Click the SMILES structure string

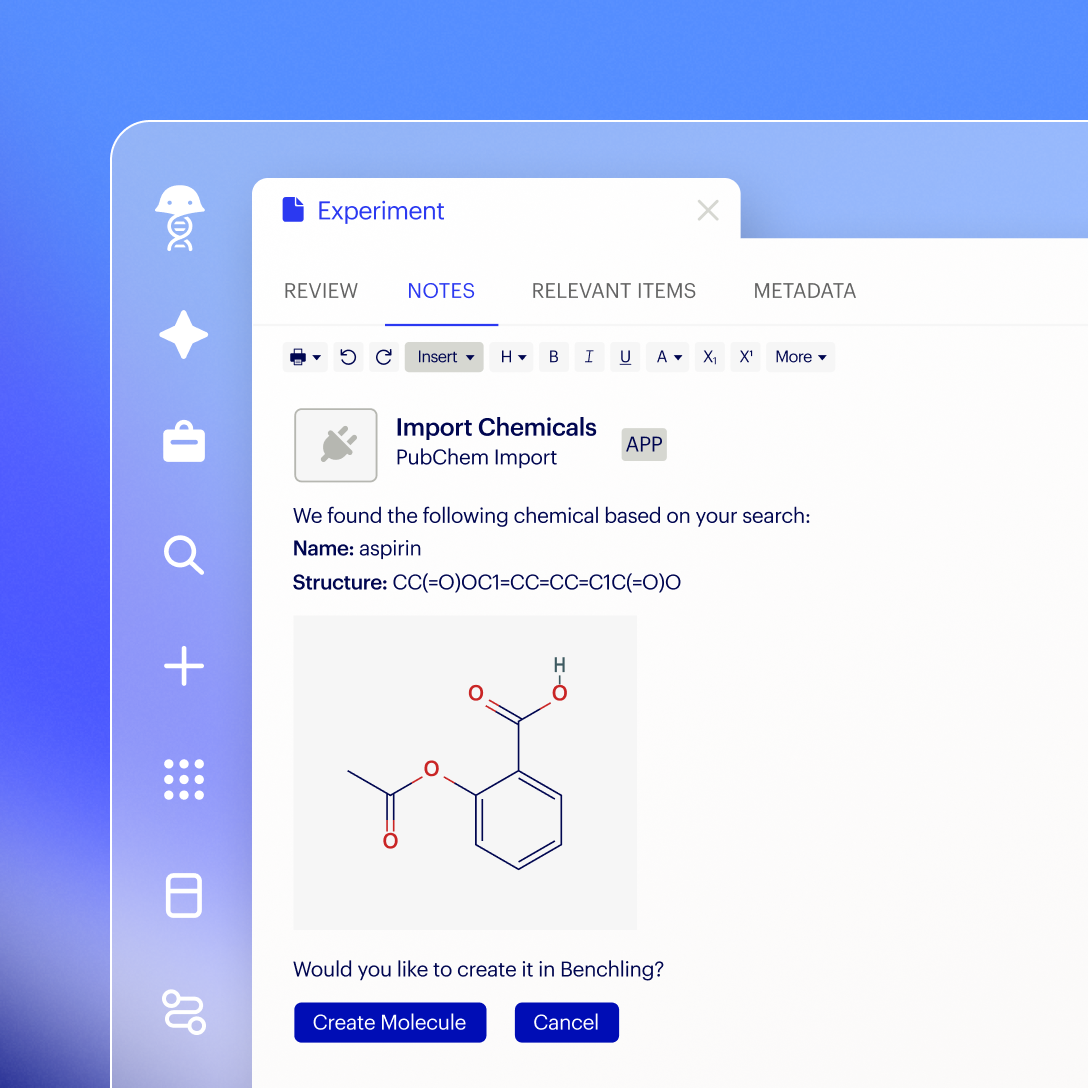point(536,581)
